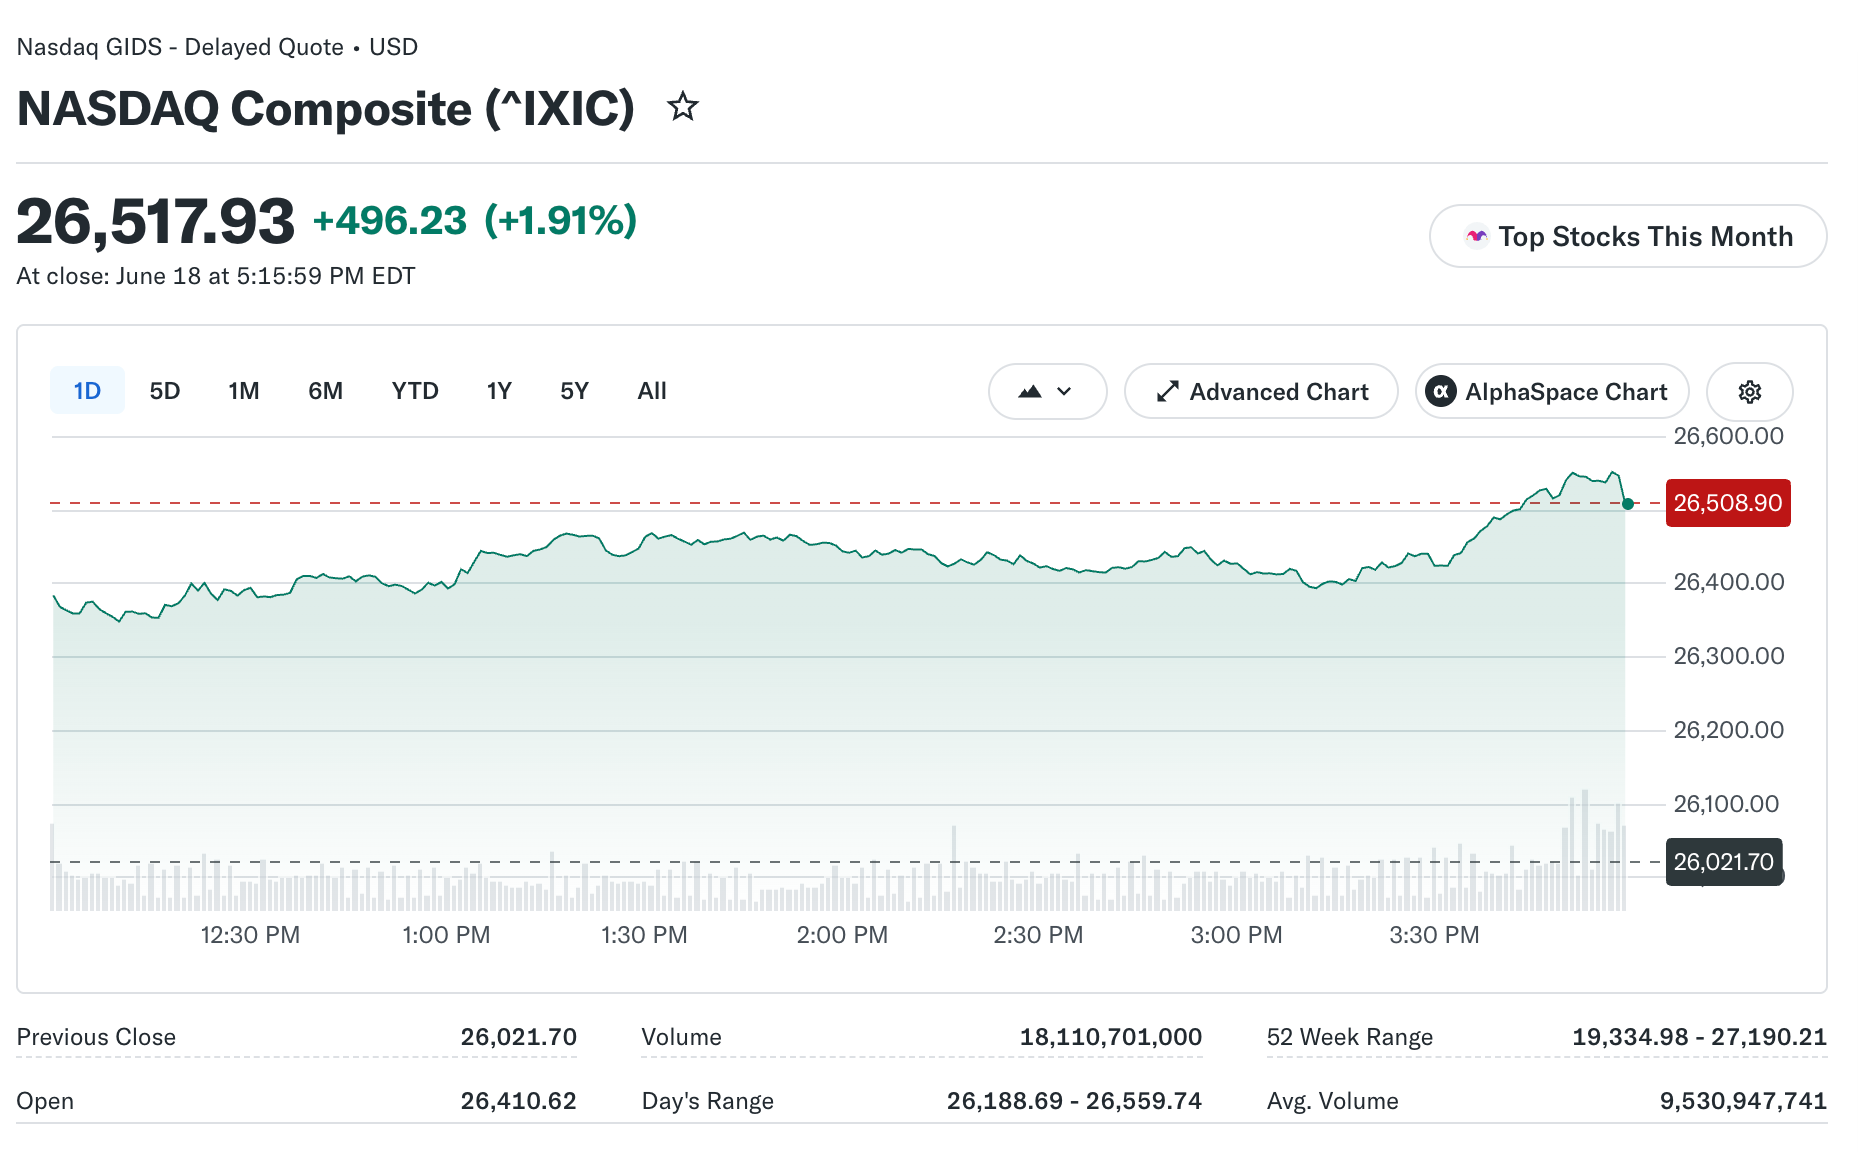This screenshot has height=1152, width=1858.
Task: Open chart settings gear
Action: (x=1749, y=392)
